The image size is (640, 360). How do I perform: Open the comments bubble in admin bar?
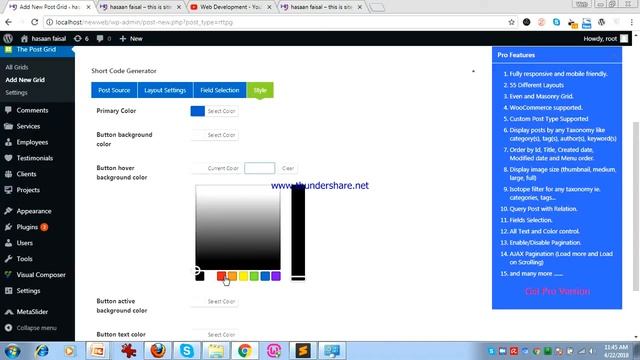click(x=104, y=38)
